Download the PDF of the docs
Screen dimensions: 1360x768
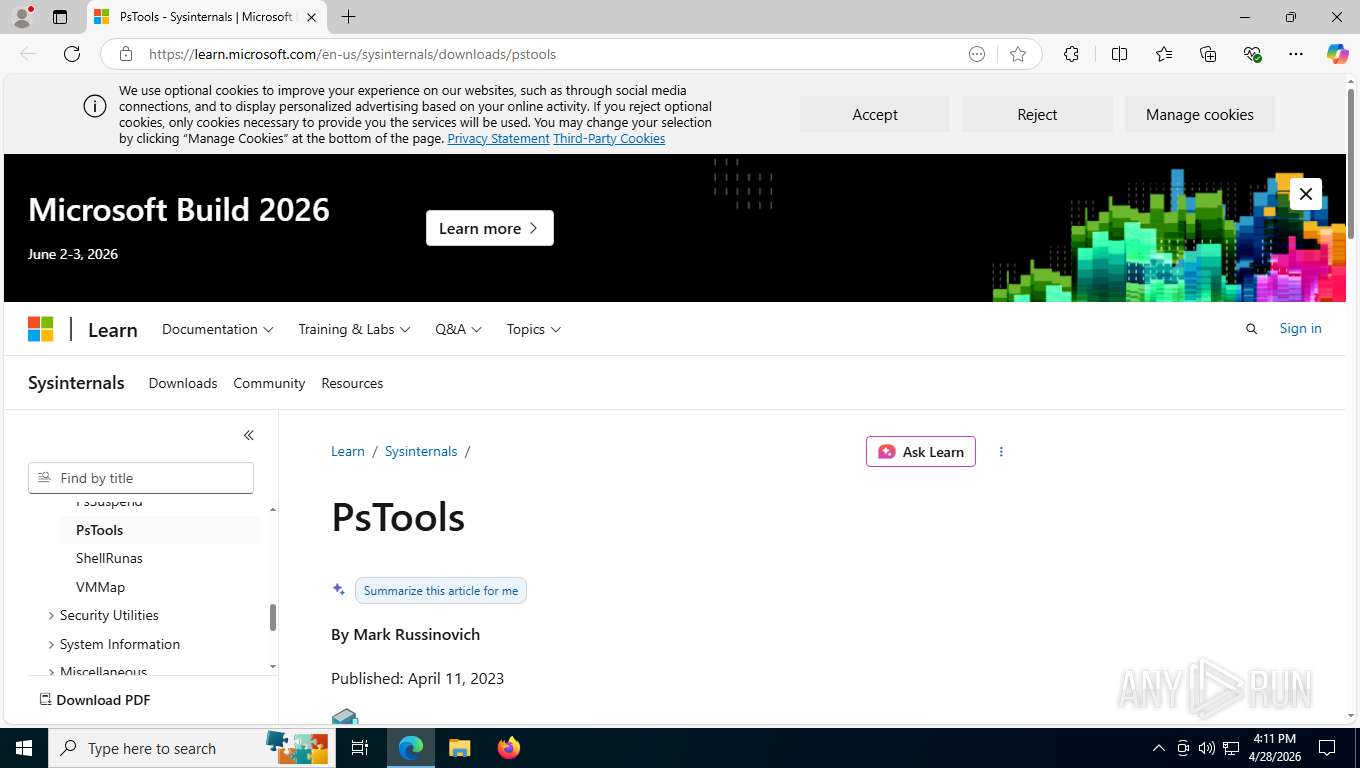95,700
